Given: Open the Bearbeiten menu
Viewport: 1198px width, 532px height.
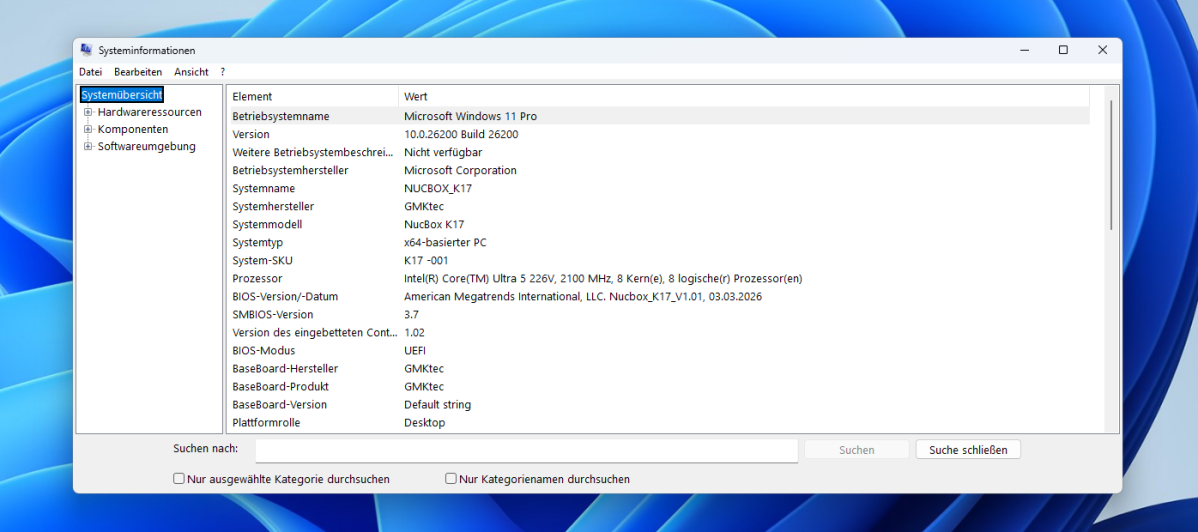Looking at the screenshot, I should [138, 72].
